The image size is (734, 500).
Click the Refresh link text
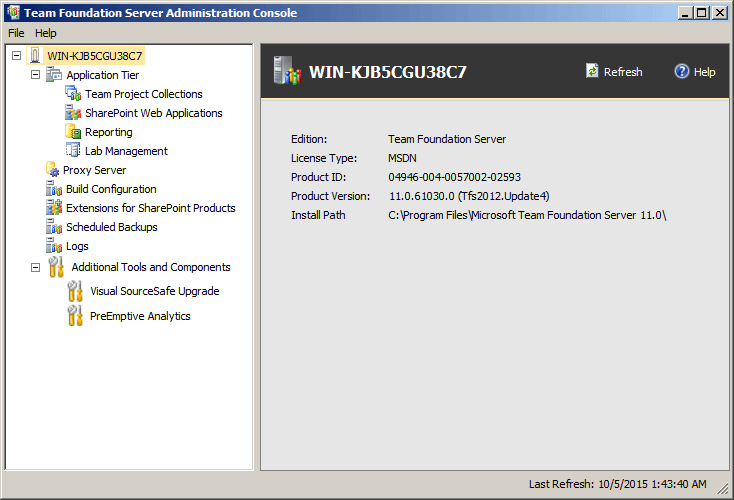click(x=623, y=72)
